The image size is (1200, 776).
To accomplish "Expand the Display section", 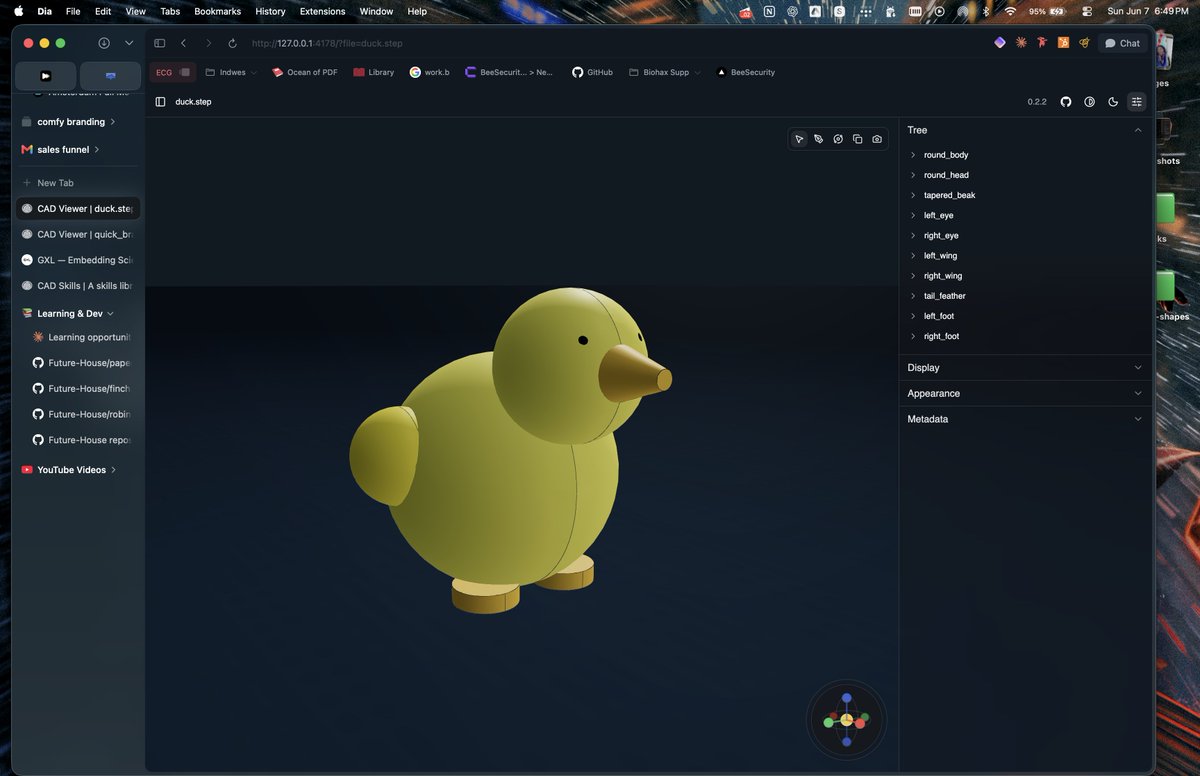I will (1025, 368).
